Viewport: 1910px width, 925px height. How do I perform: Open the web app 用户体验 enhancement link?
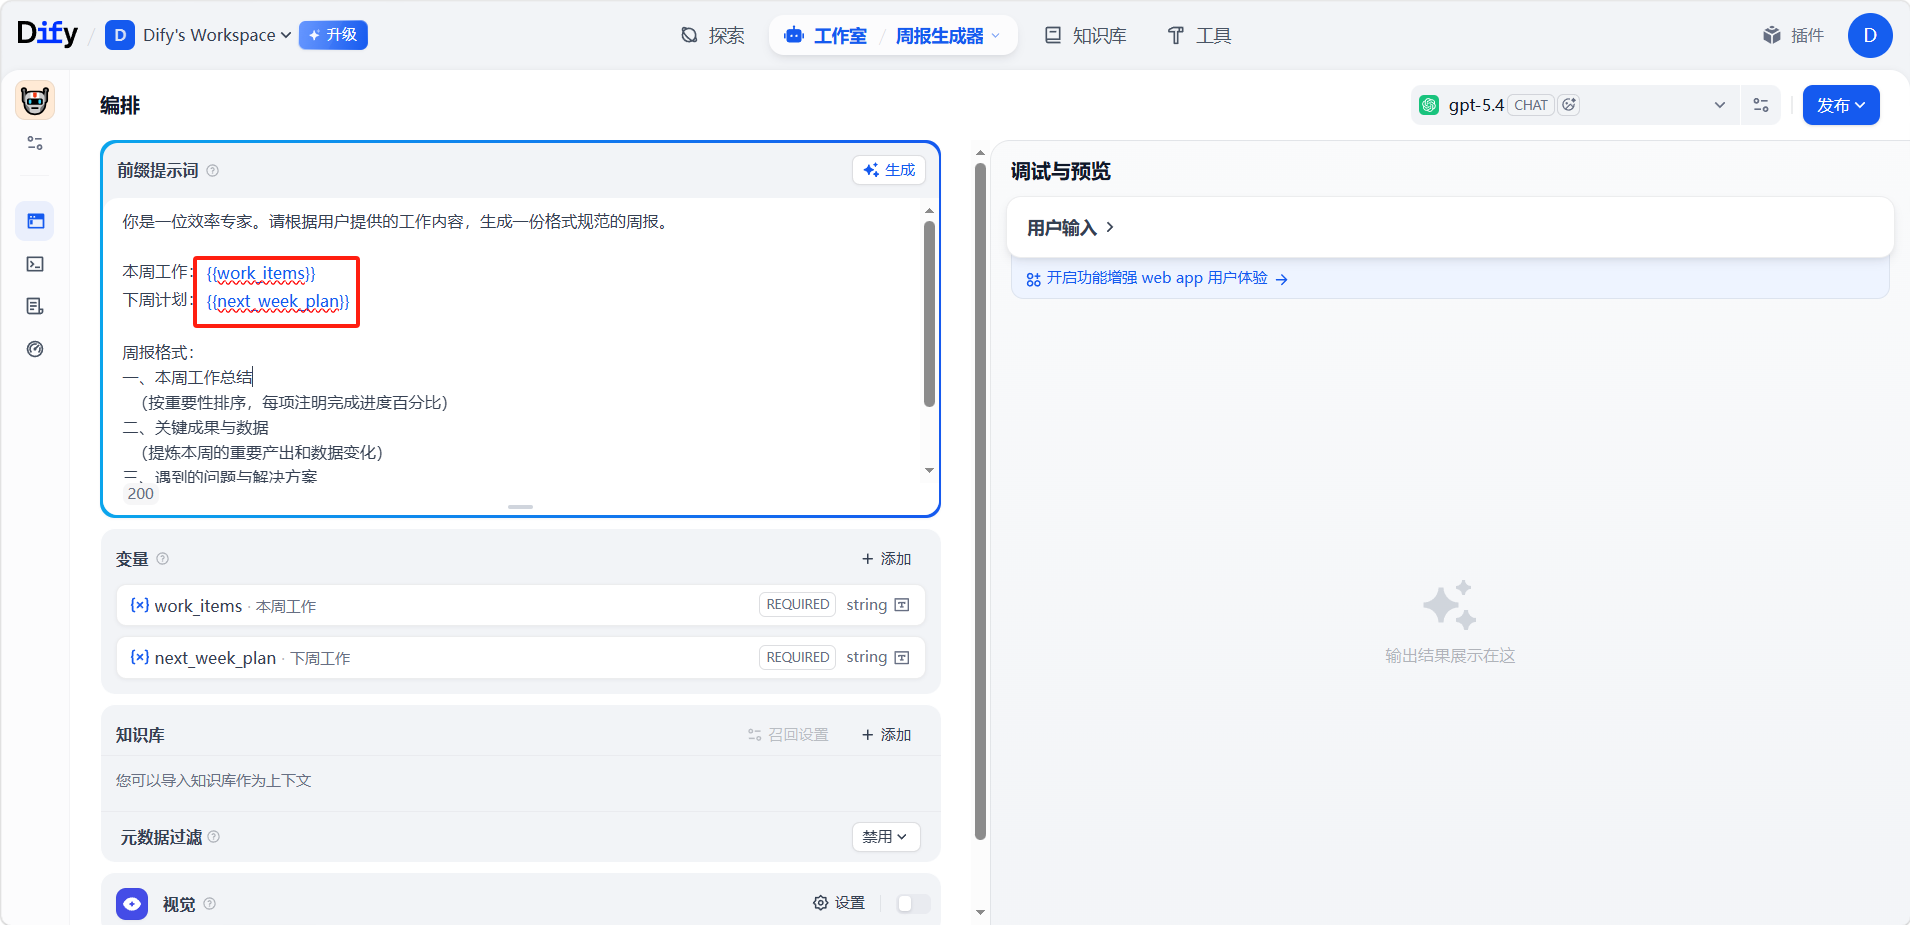[1157, 278]
